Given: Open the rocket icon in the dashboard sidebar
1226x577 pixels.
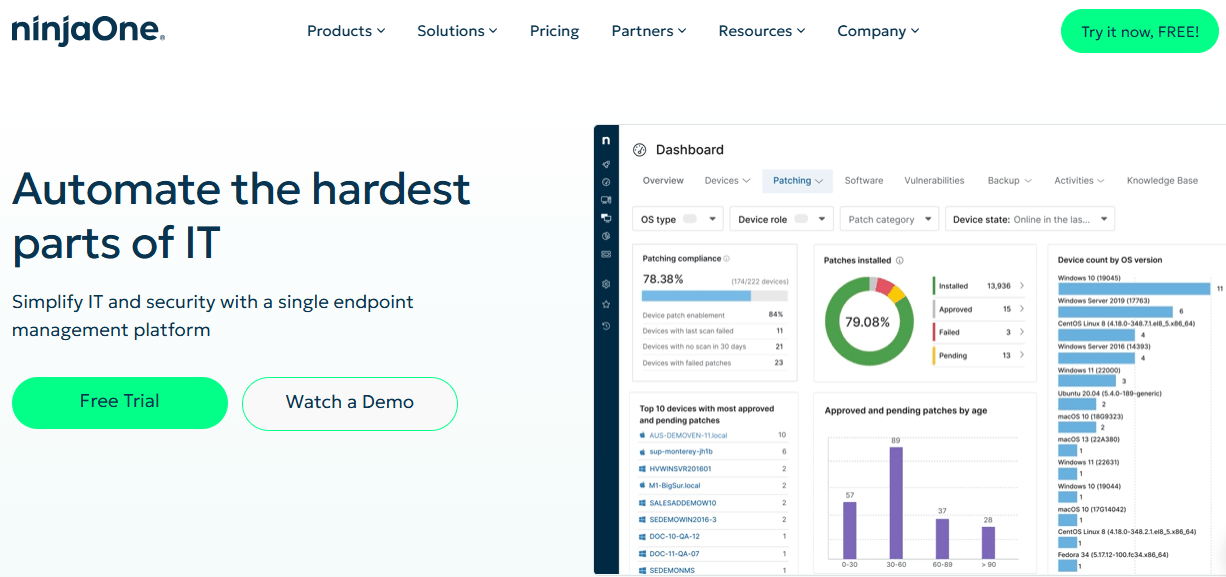Looking at the screenshot, I should (606, 164).
